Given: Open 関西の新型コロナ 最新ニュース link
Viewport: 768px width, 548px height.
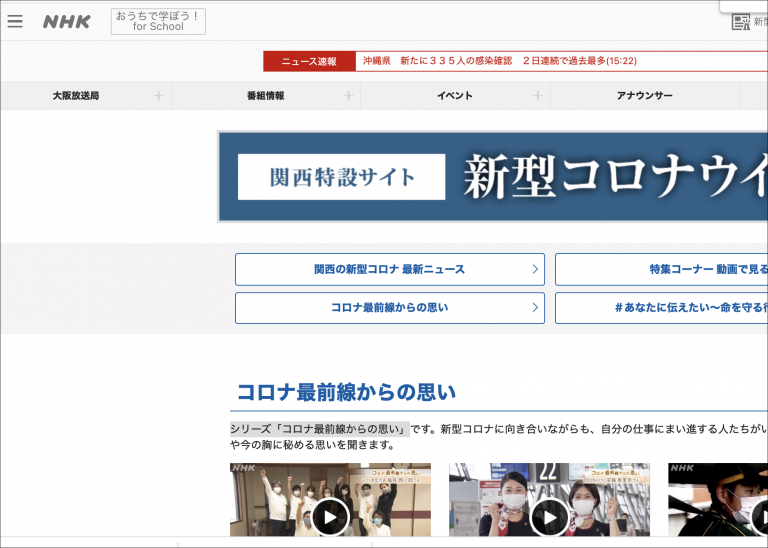Looking at the screenshot, I should pos(389,269).
